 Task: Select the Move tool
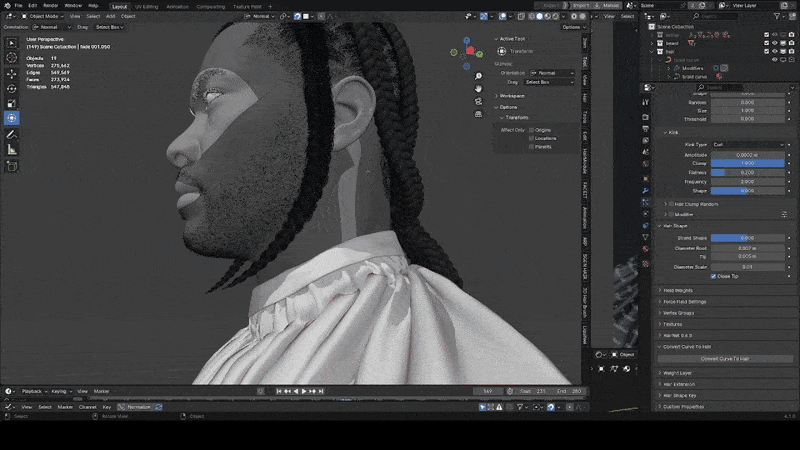[11, 73]
